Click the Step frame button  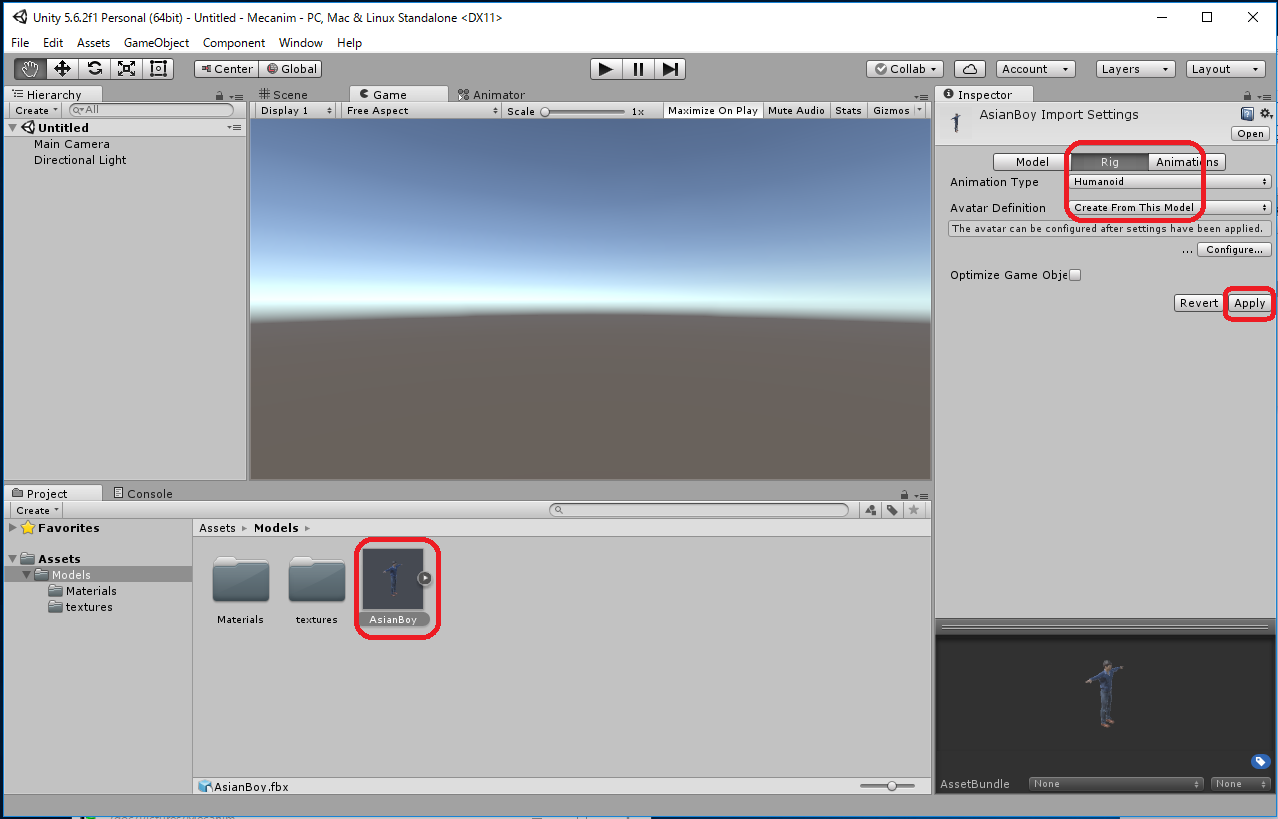point(670,69)
